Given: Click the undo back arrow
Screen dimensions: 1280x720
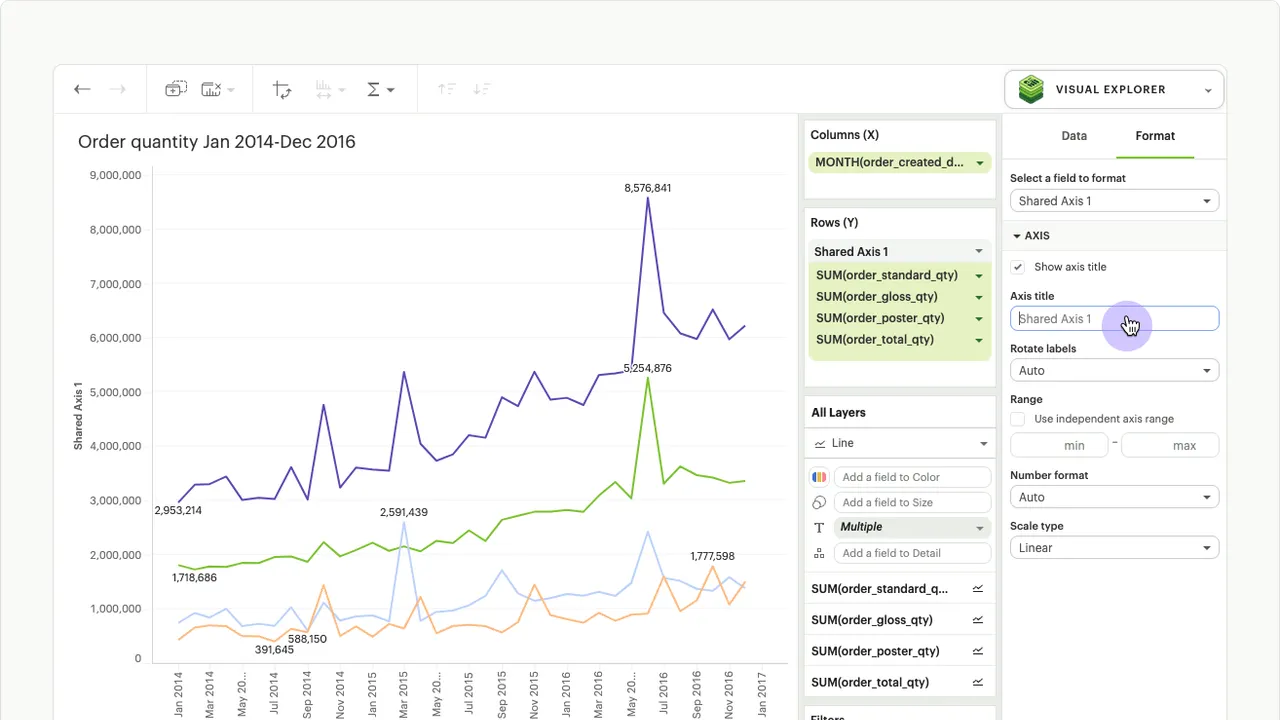Looking at the screenshot, I should tap(82, 89).
